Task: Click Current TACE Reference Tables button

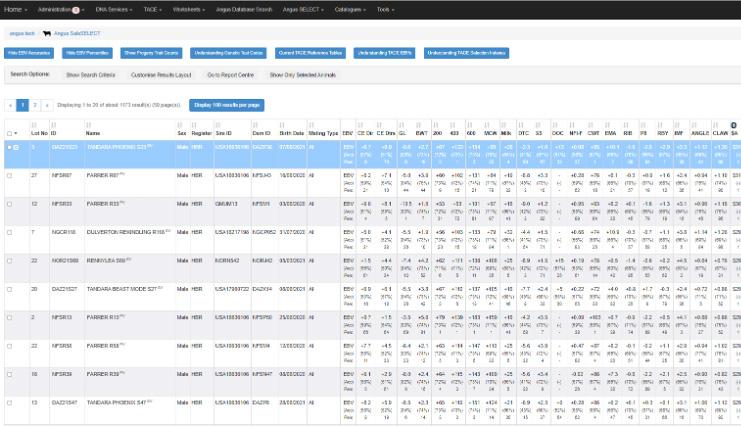Action: click(310, 53)
